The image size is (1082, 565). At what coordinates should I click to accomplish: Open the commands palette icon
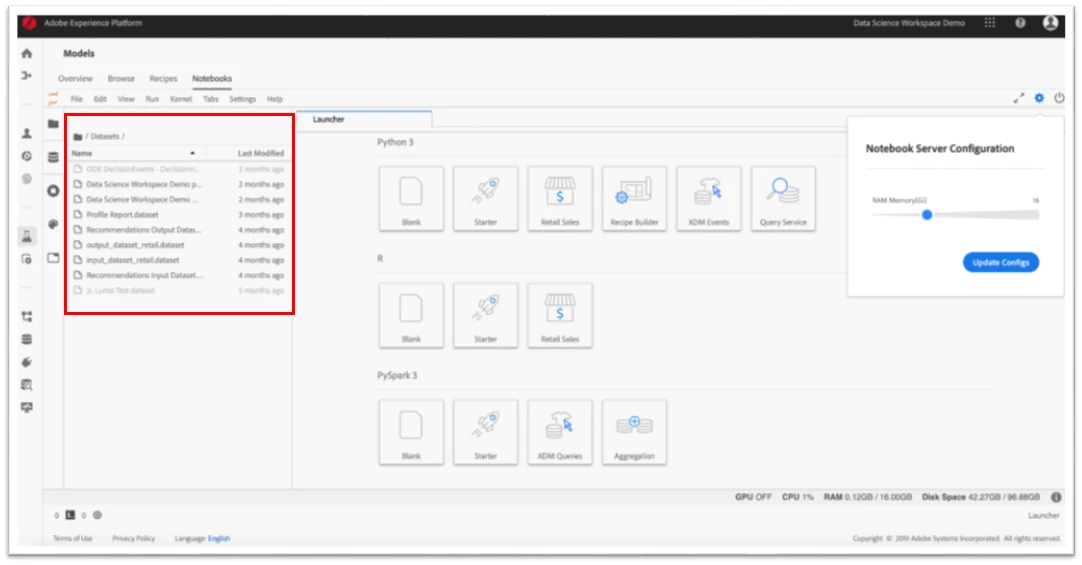pyautogui.click(x=53, y=224)
